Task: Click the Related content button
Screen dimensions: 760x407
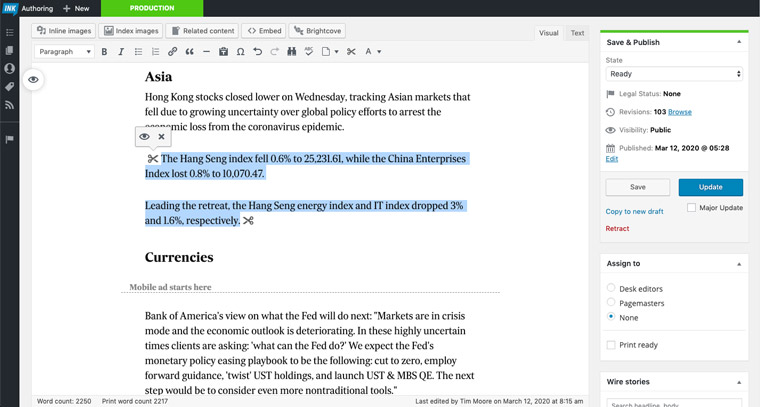Action: point(203,31)
